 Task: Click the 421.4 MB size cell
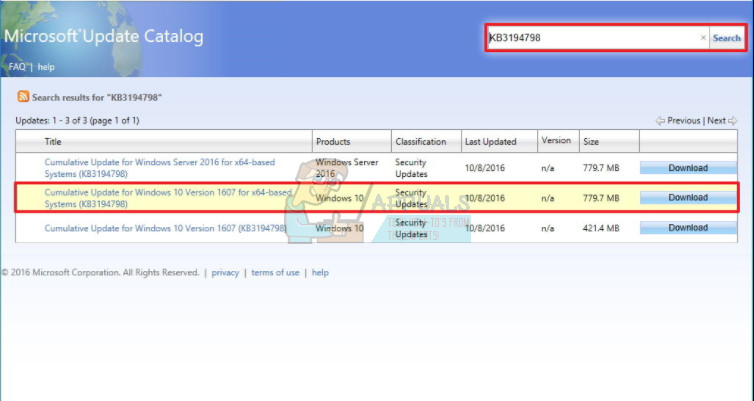(601, 228)
